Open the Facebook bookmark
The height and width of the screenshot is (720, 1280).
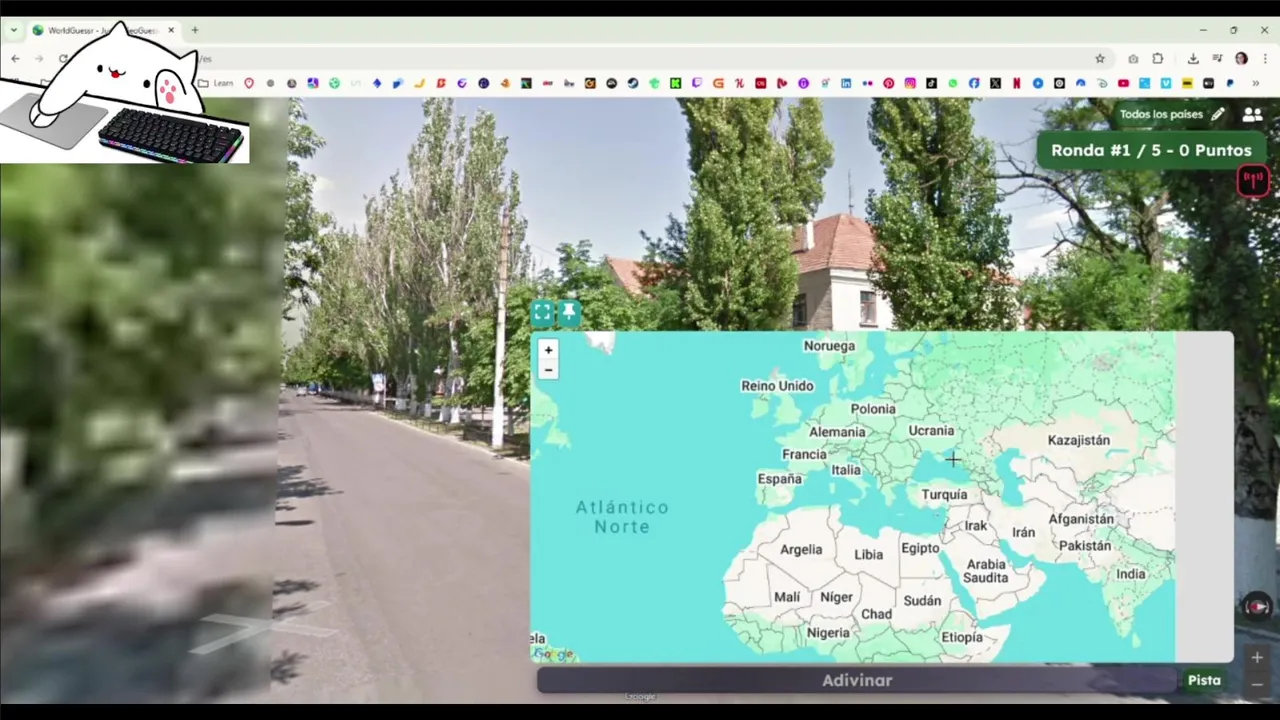pos(974,83)
